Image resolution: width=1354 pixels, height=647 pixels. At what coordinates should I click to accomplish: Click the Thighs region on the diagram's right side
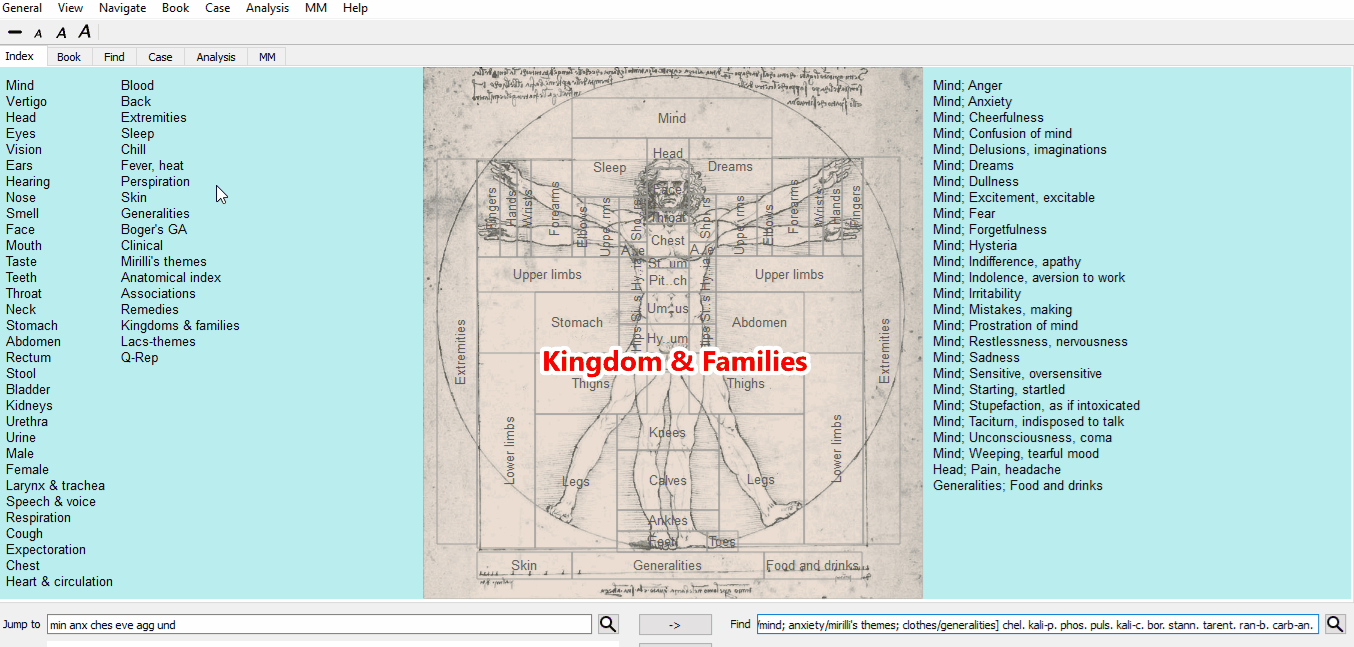tap(746, 383)
